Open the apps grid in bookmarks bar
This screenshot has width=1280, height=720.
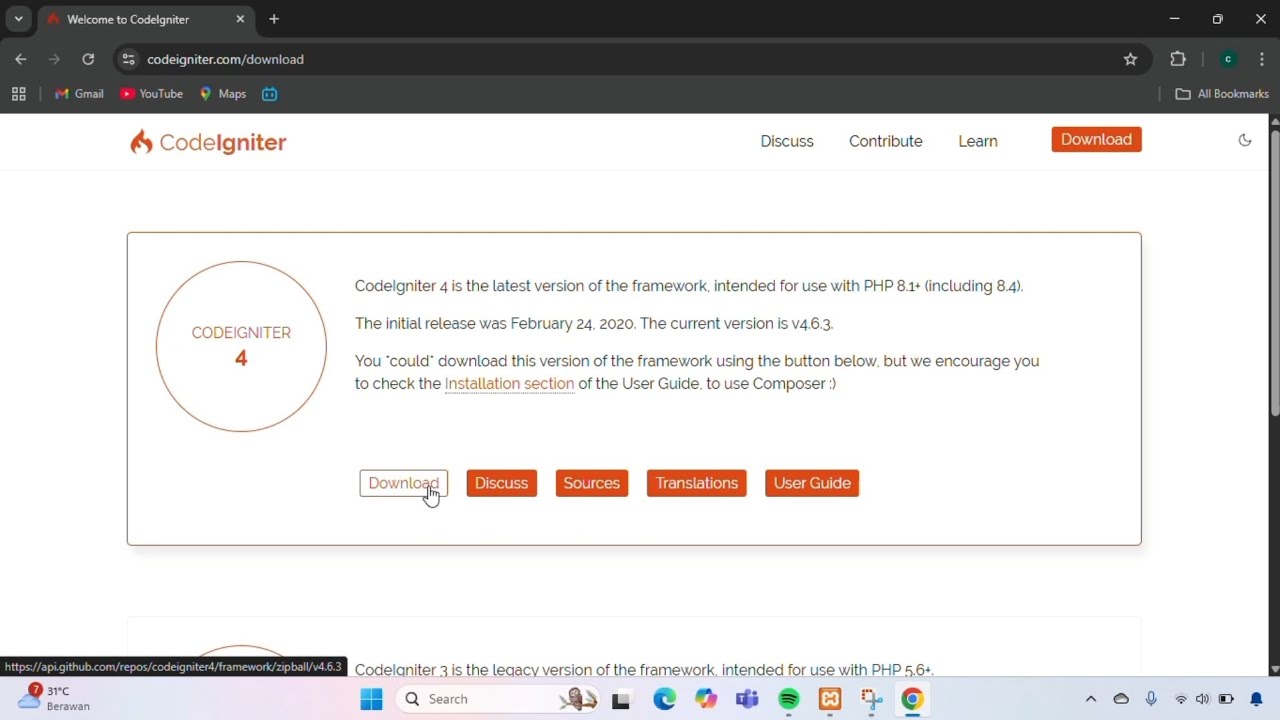18,94
